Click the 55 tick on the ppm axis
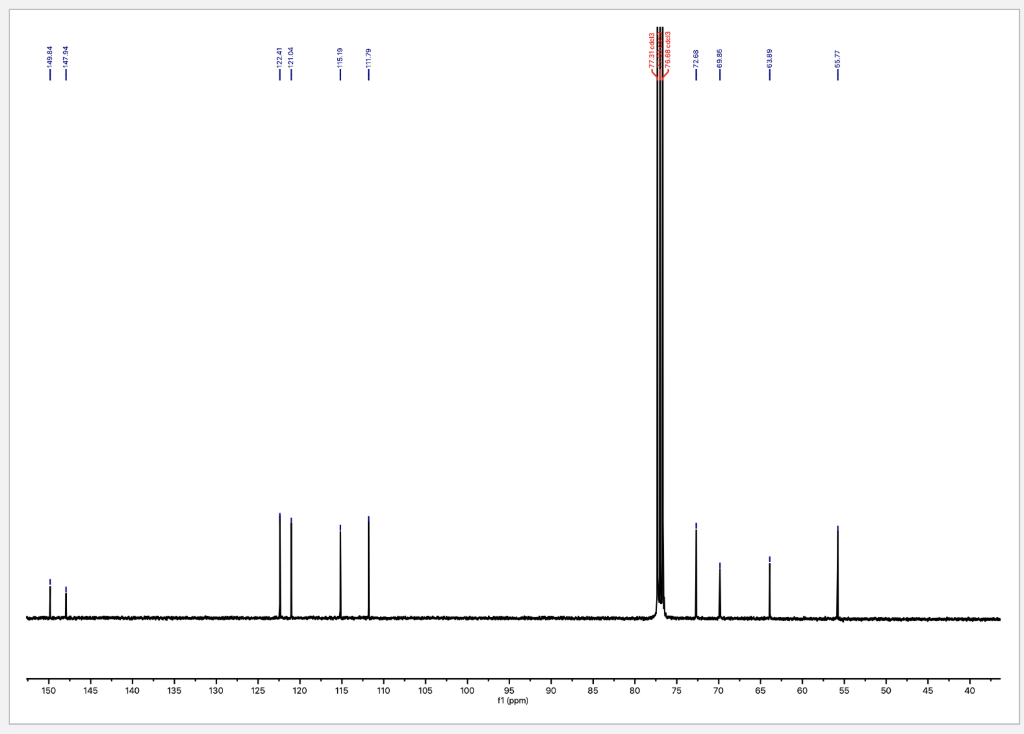The height and width of the screenshot is (734, 1024). click(x=844, y=690)
